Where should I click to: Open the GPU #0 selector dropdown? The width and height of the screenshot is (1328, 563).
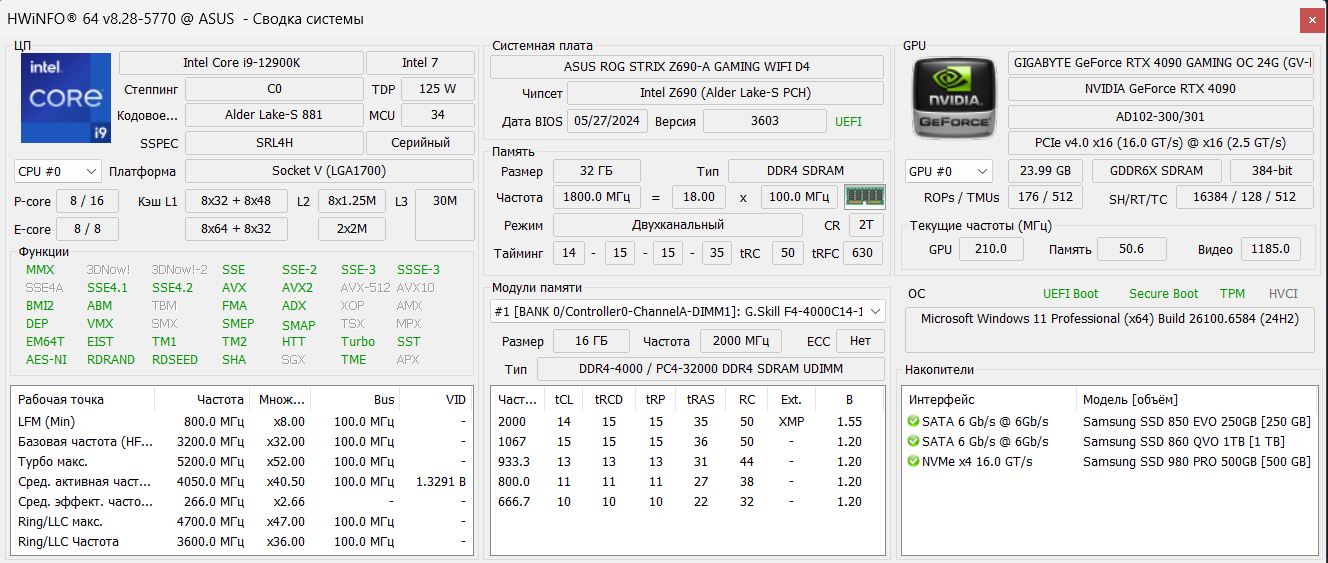point(948,171)
